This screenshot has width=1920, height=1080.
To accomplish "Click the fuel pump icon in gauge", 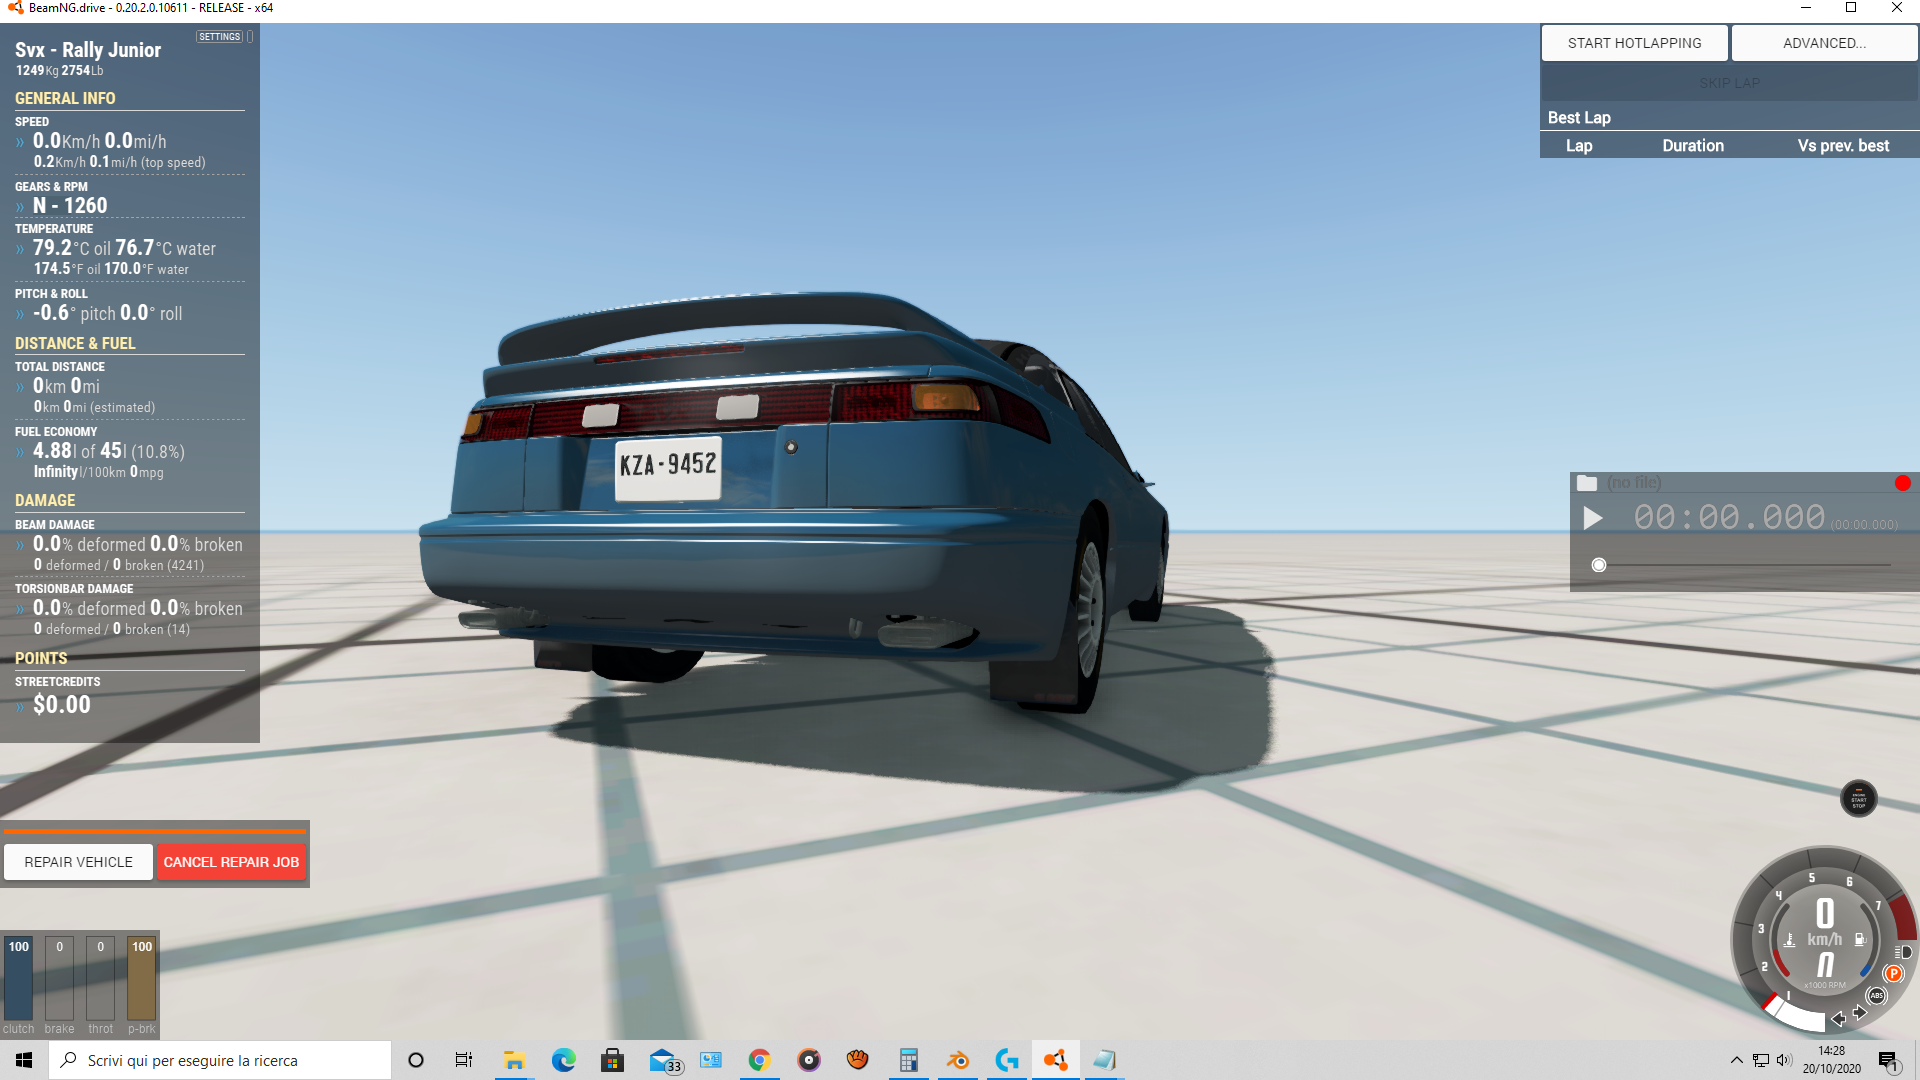I will [x=1860, y=939].
